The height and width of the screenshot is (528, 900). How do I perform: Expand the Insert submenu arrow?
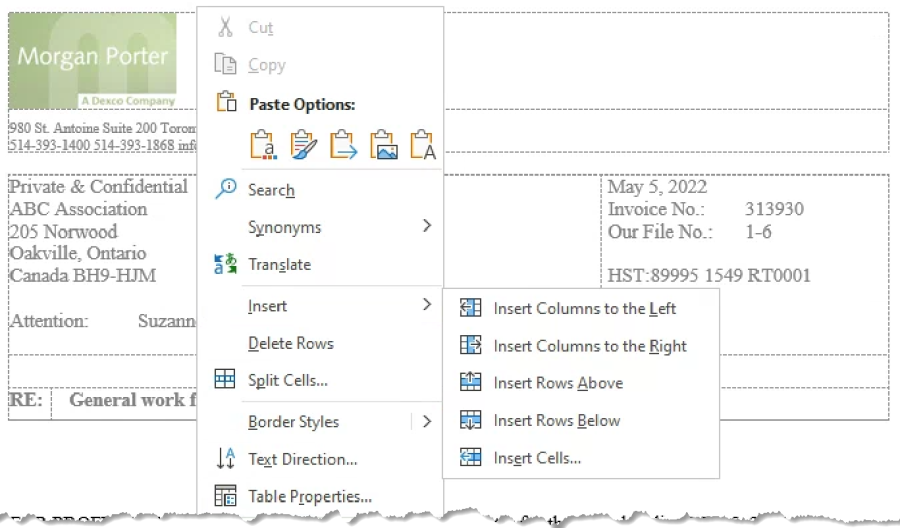point(426,304)
